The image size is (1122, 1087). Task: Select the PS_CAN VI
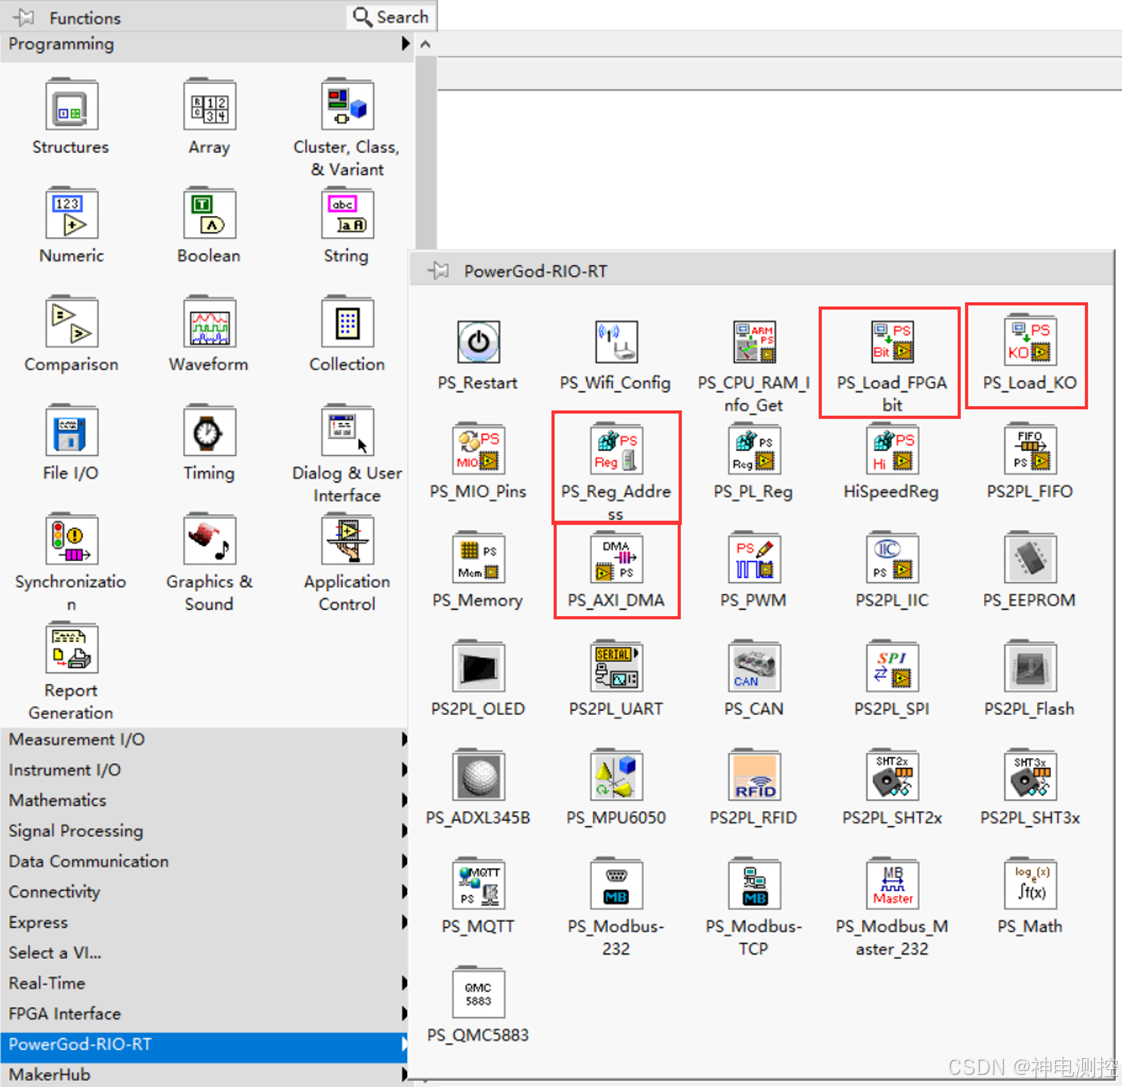(x=754, y=666)
